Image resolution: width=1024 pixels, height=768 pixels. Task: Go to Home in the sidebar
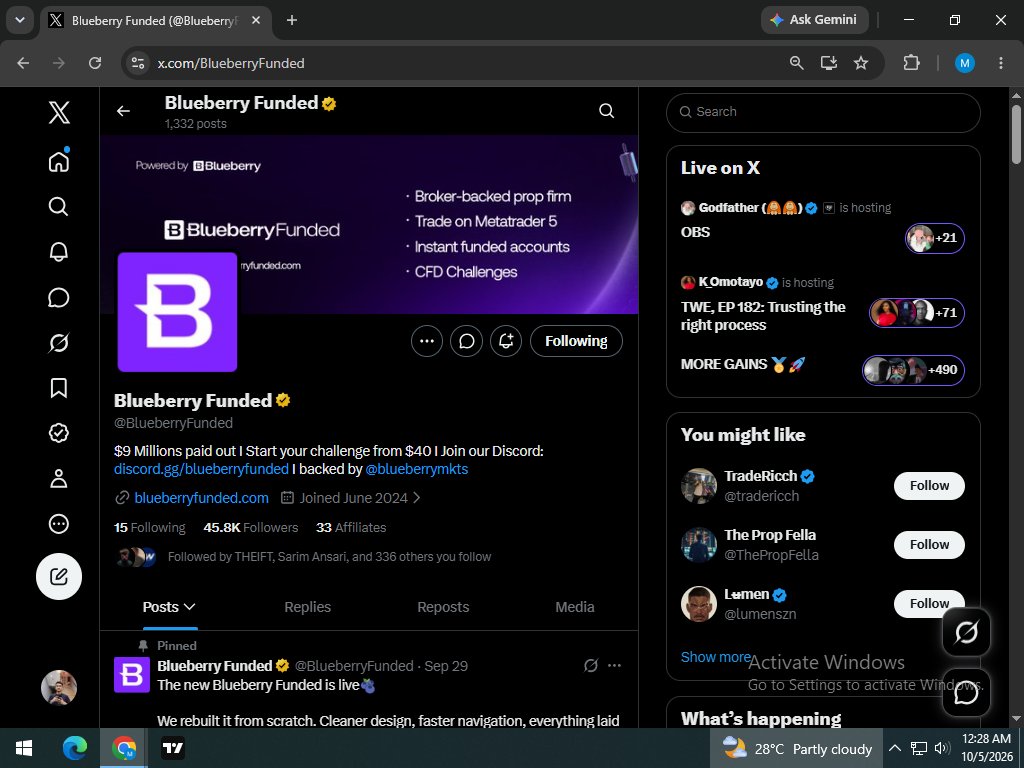[59, 161]
